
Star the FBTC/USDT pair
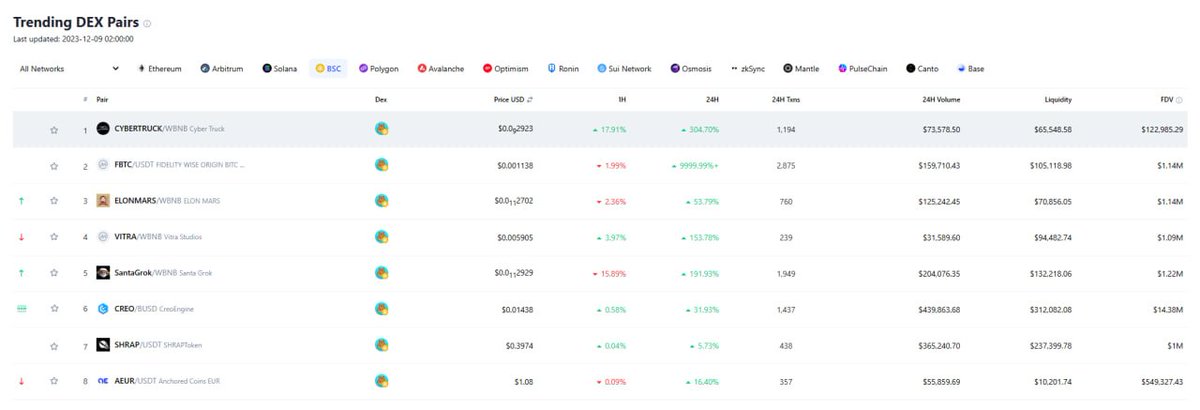[x=54, y=165]
